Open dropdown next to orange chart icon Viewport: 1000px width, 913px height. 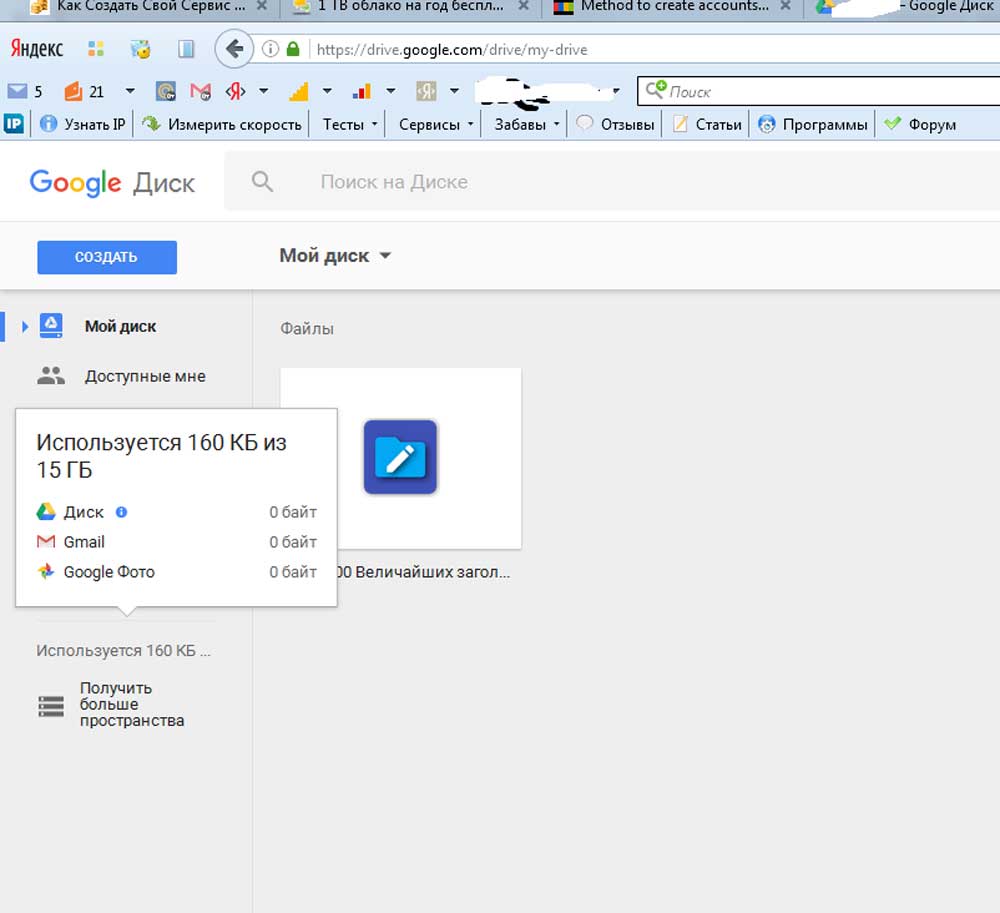(x=327, y=91)
